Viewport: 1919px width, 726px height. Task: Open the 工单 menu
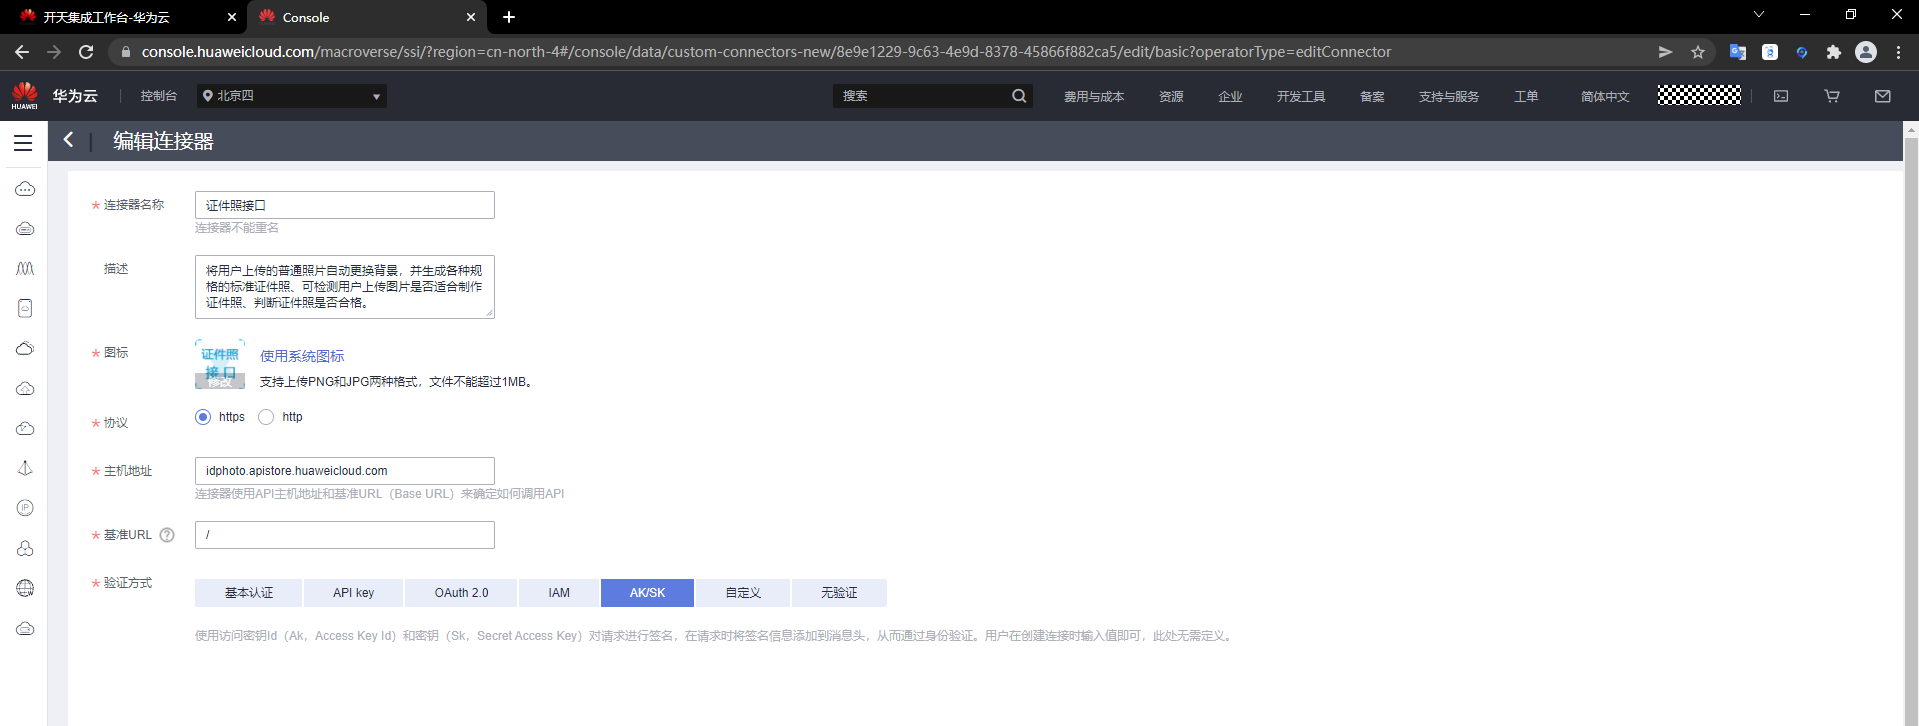pyautogui.click(x=1526, y=97)
